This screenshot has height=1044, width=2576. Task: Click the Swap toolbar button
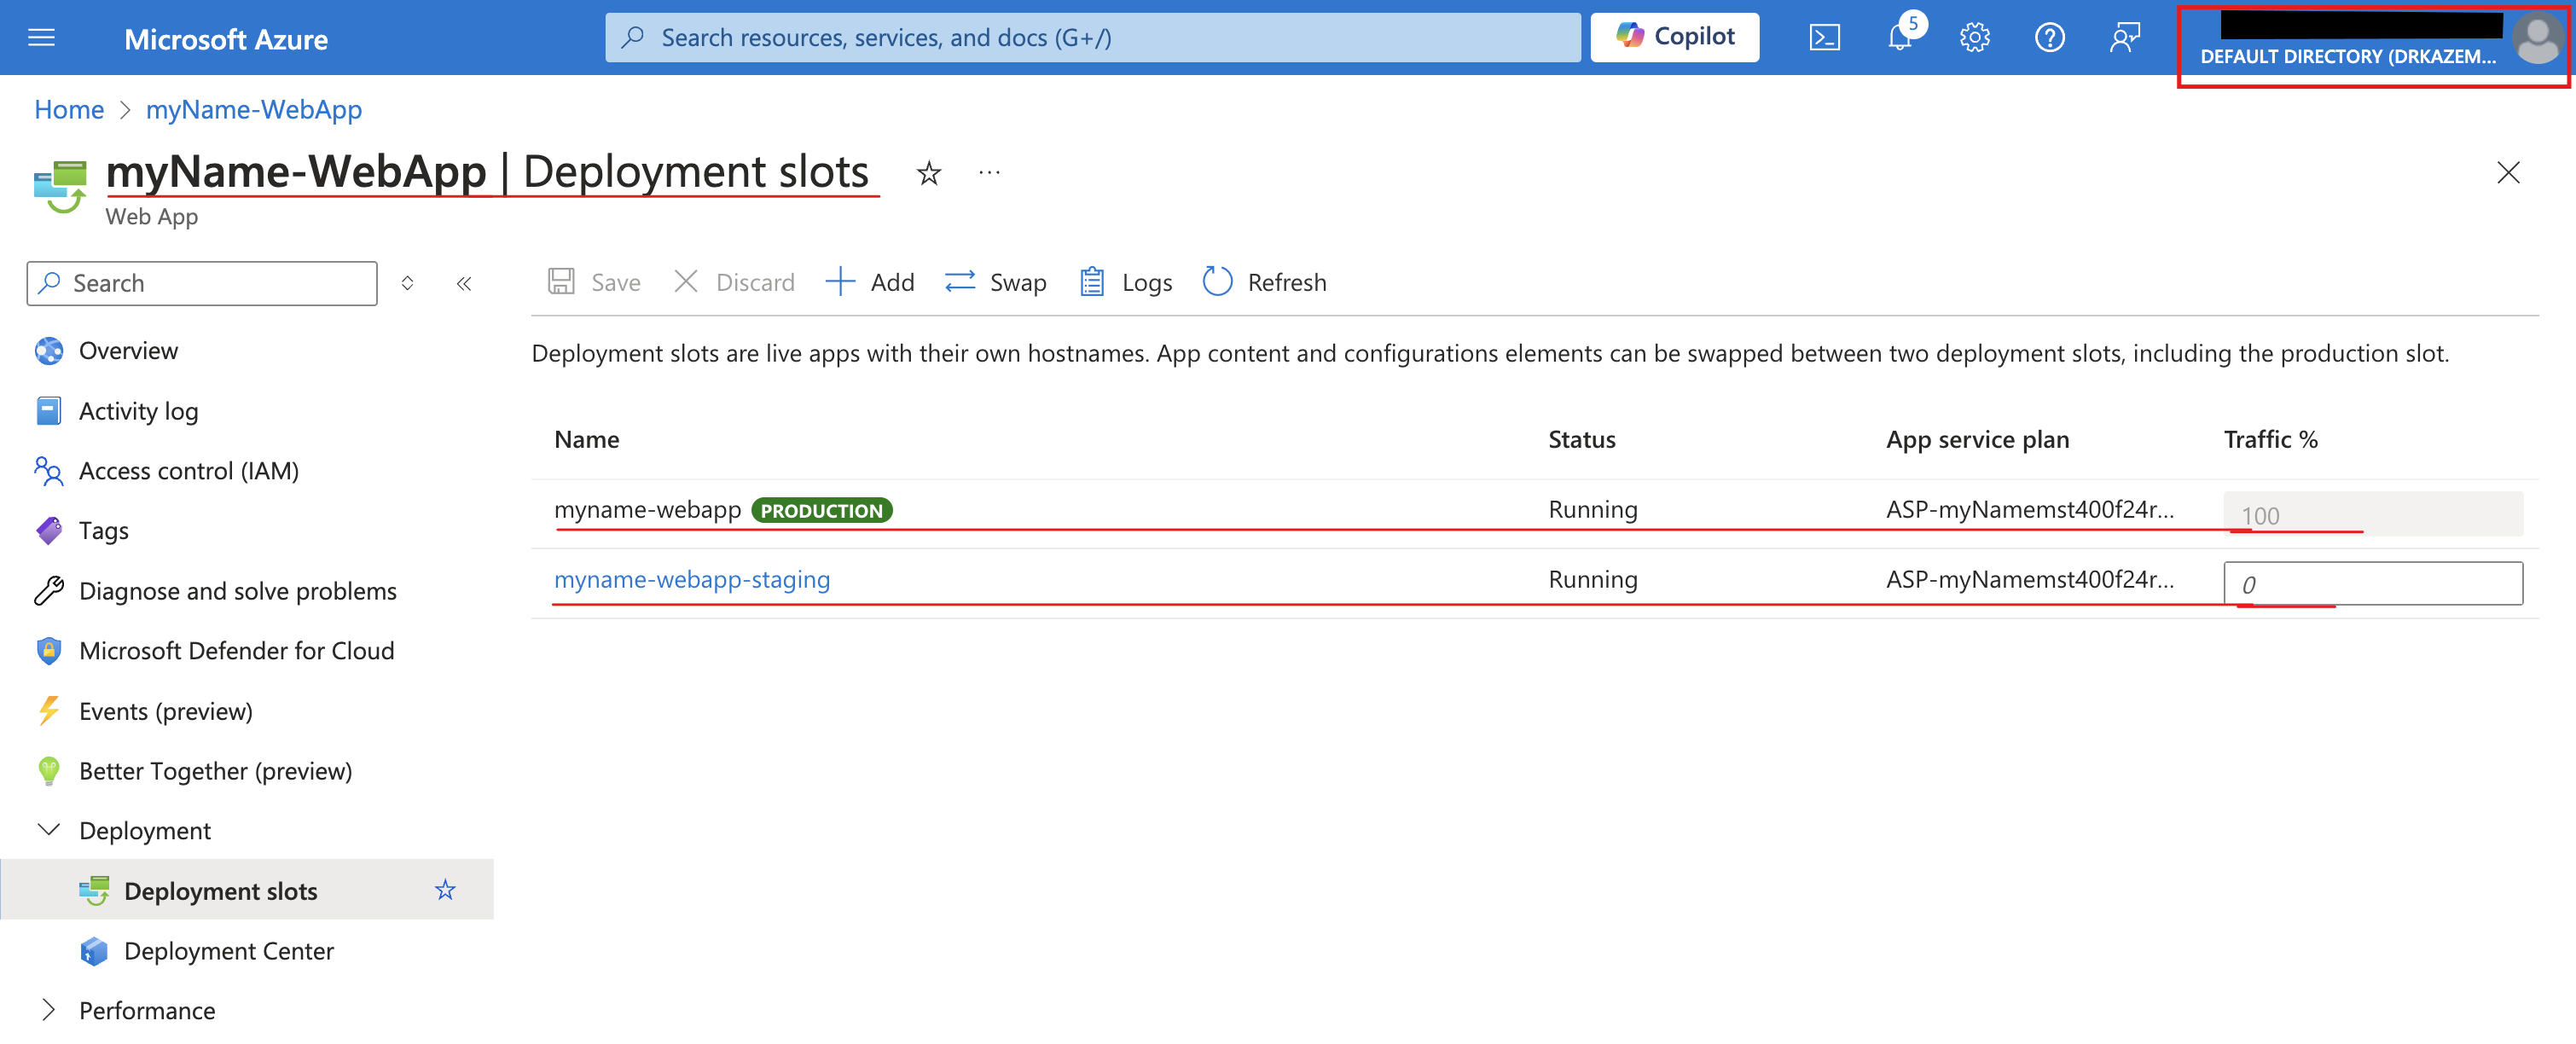(996, 283)
